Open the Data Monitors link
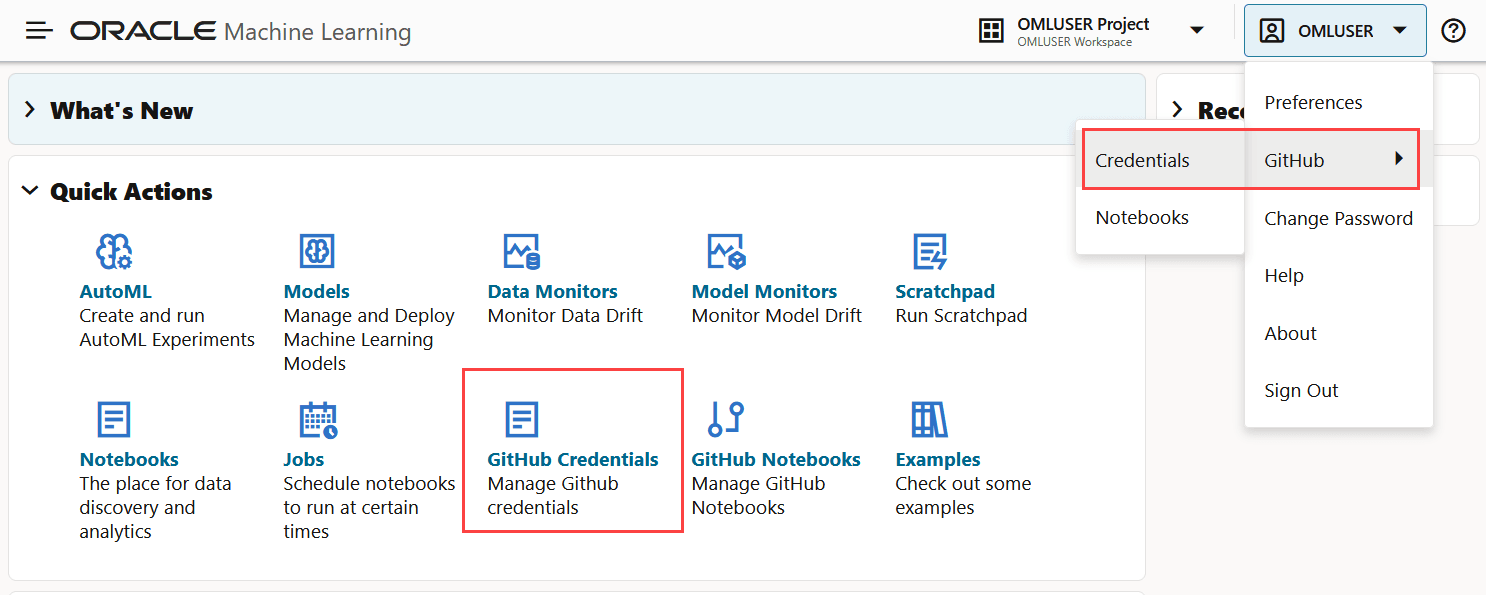The height and width of the screenshot is (595, 1486). (553, 292)
